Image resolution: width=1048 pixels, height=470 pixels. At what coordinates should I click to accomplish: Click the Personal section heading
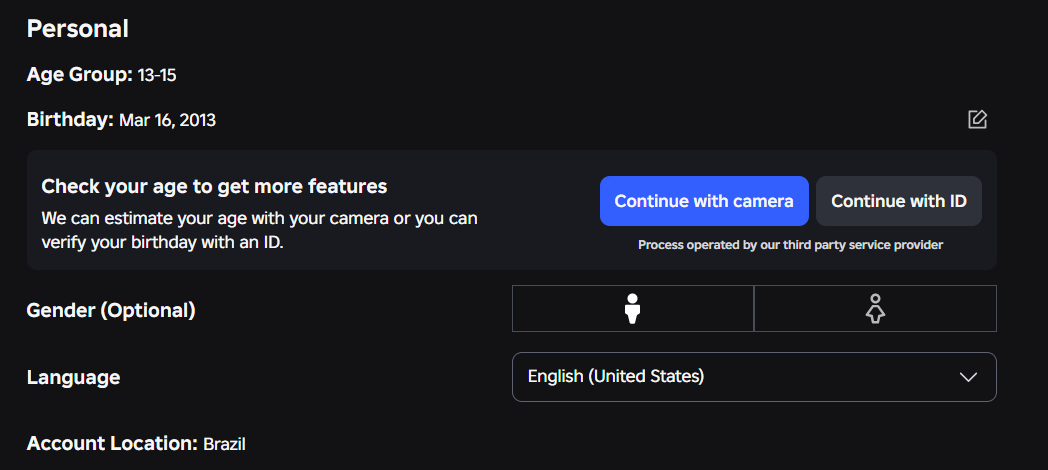pyautogui.click(x=78, y=29)
